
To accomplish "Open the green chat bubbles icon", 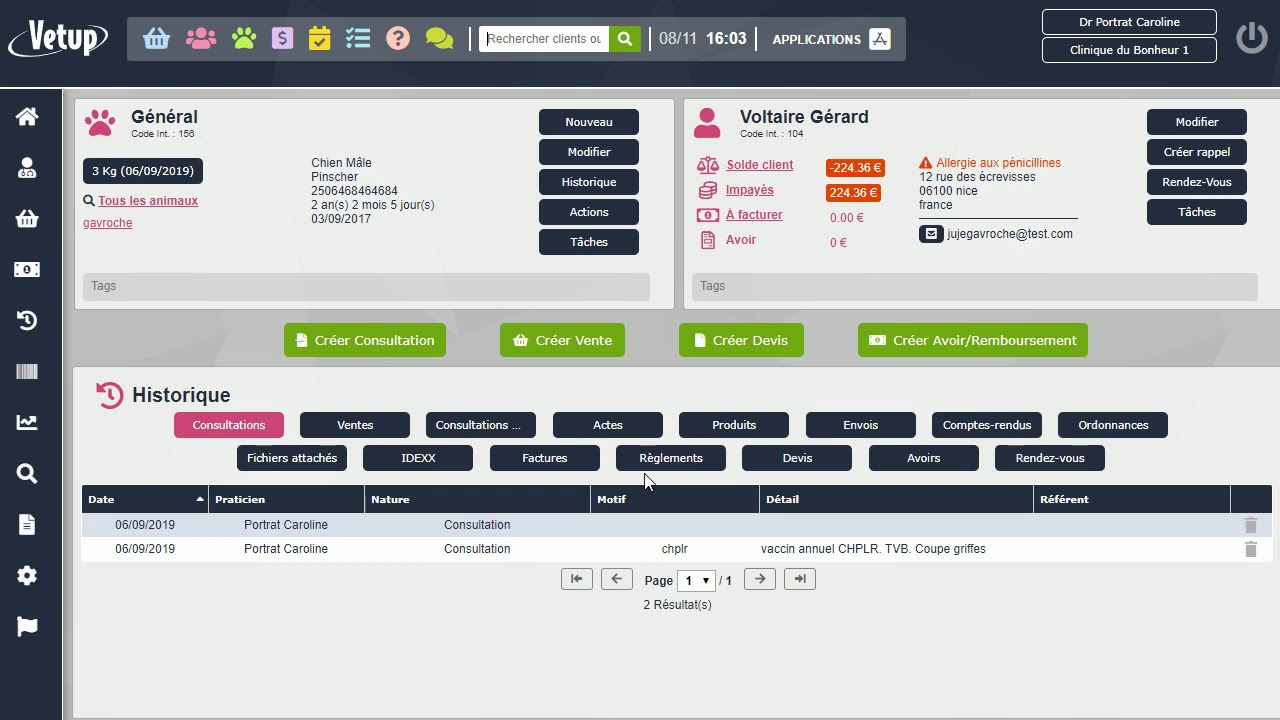I will tap(439, 39).
